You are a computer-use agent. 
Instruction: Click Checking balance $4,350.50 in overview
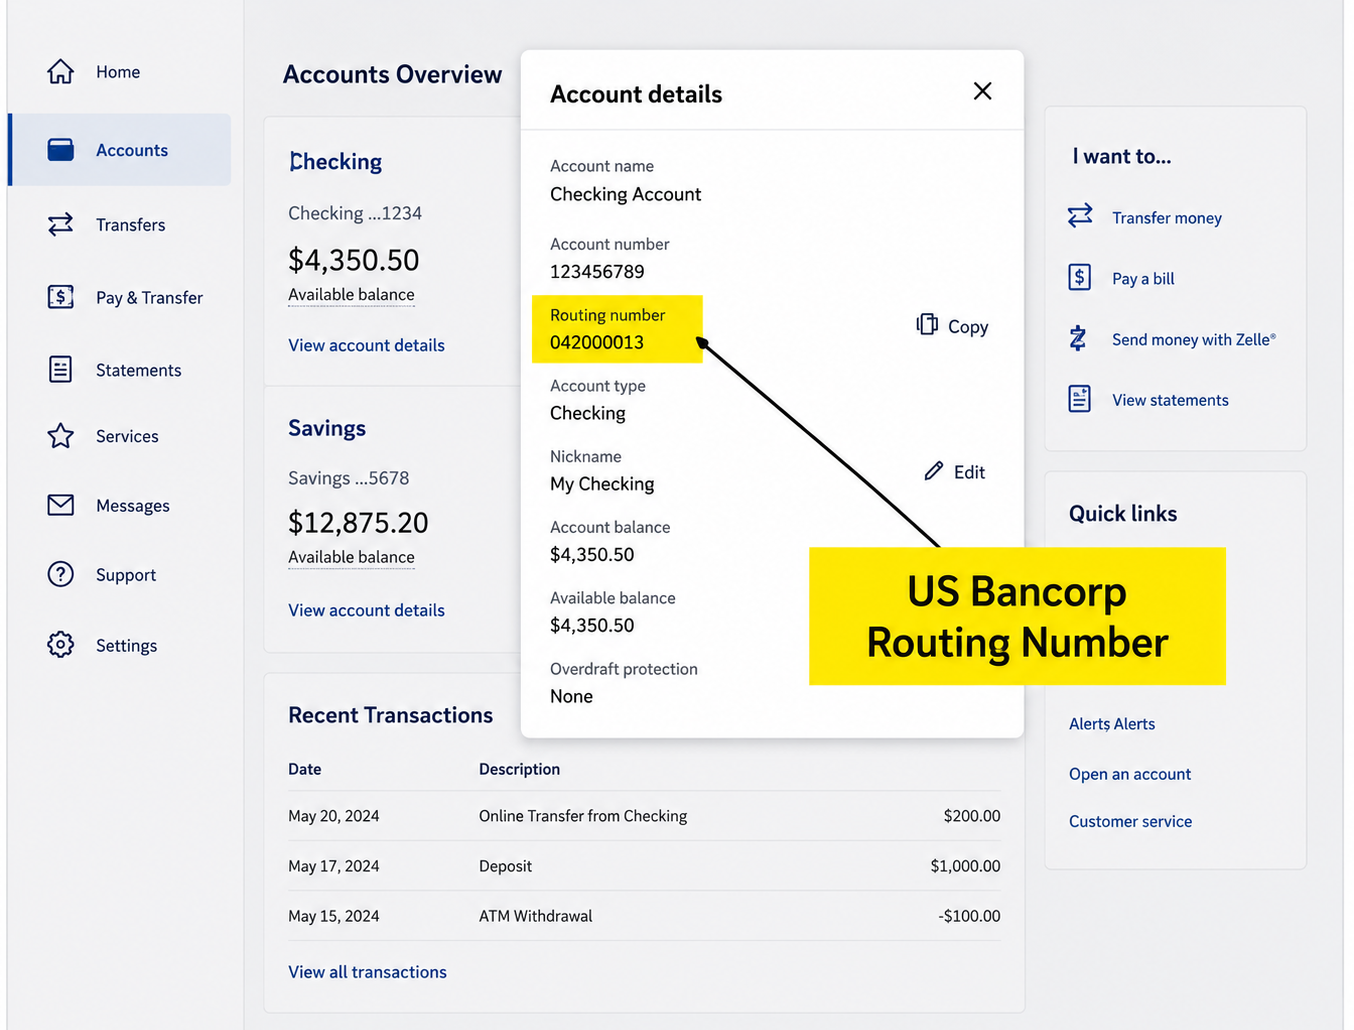(354, 260)
